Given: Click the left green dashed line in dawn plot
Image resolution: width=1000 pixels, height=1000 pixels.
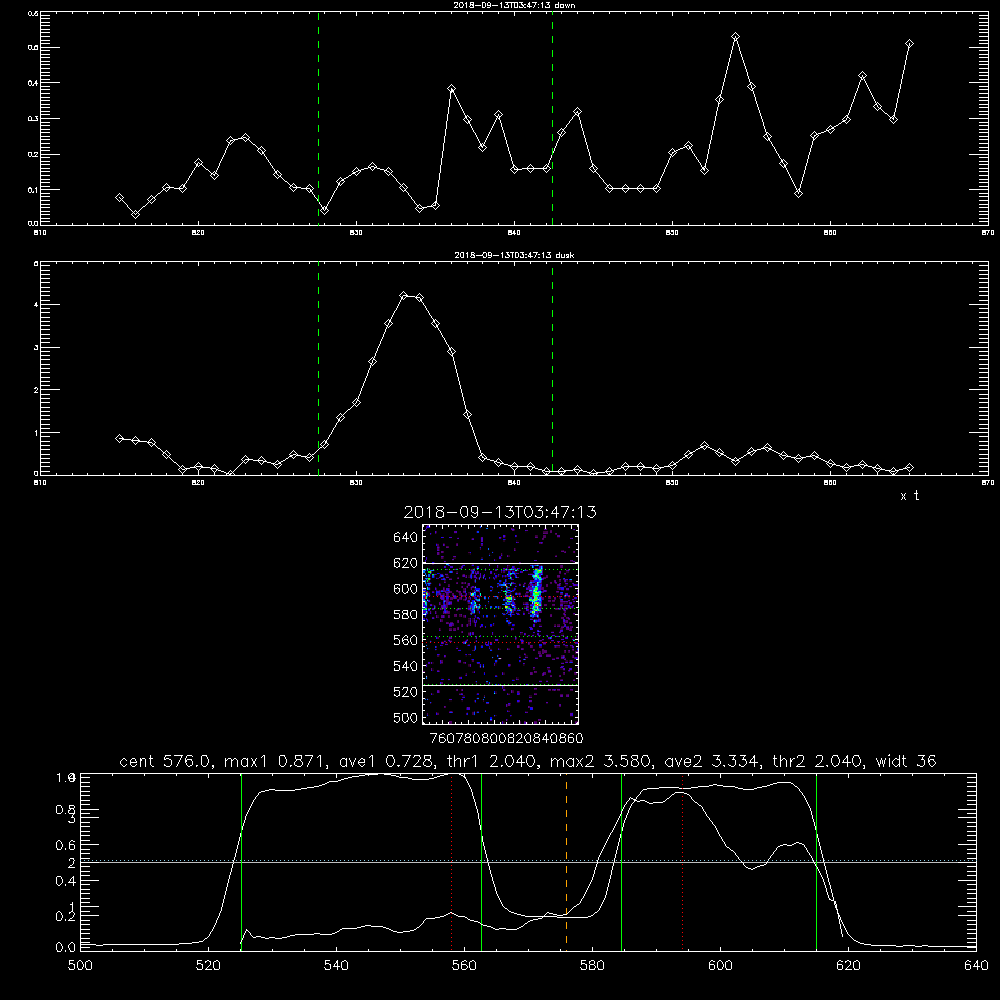Looking at the screenshot, I should 318,119.
